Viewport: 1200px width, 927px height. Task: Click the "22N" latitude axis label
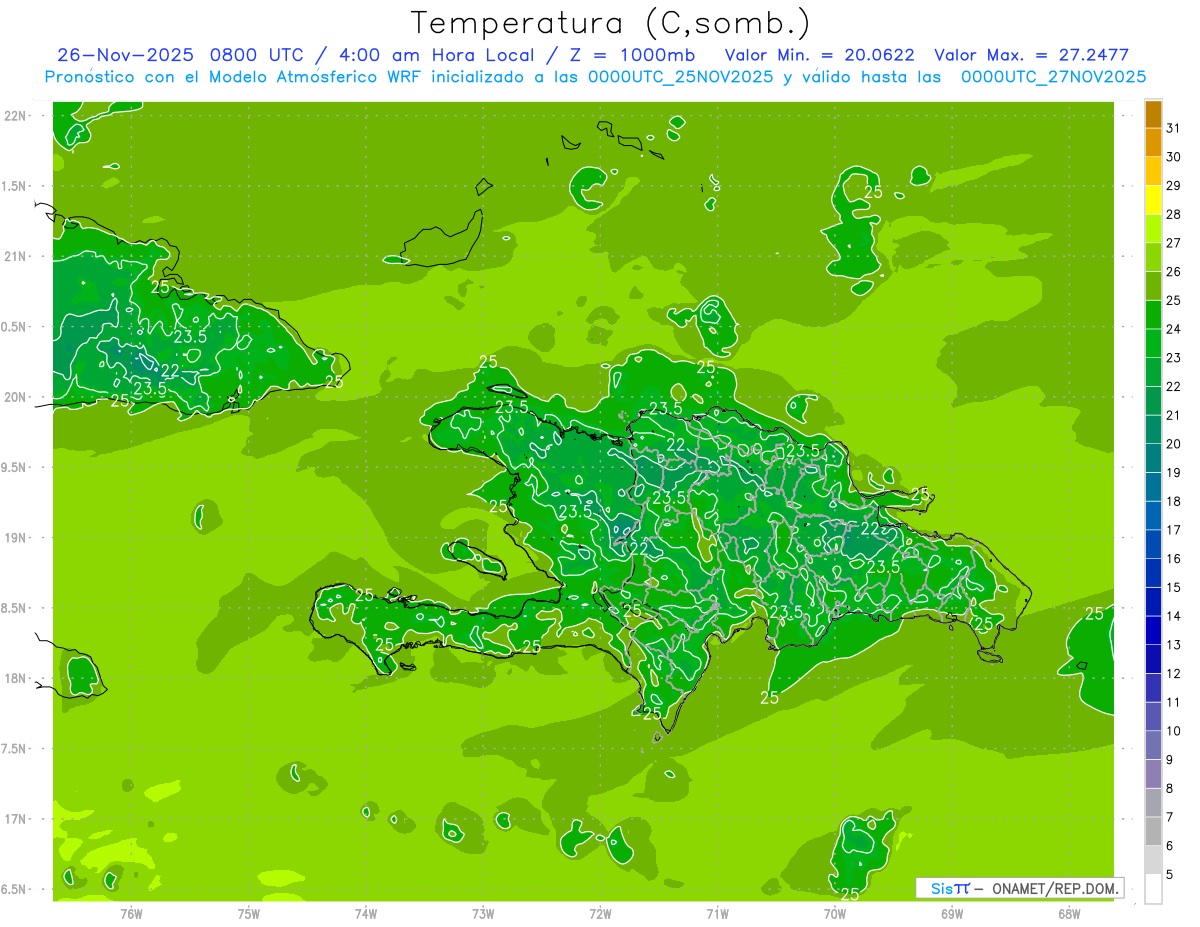pos(16,116)
